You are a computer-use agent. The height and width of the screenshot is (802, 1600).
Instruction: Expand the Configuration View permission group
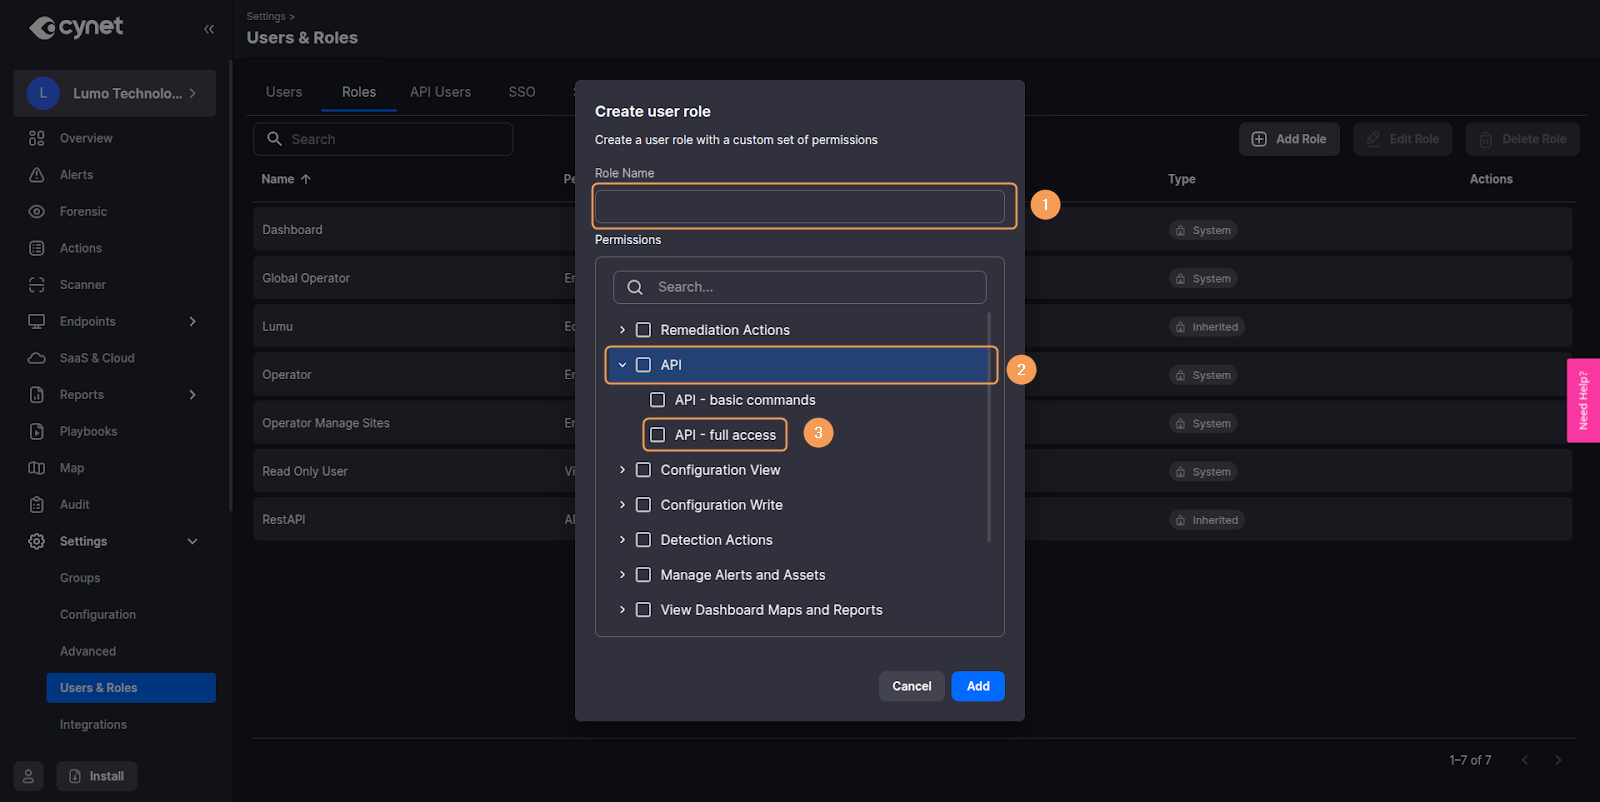tap(622, 470)
